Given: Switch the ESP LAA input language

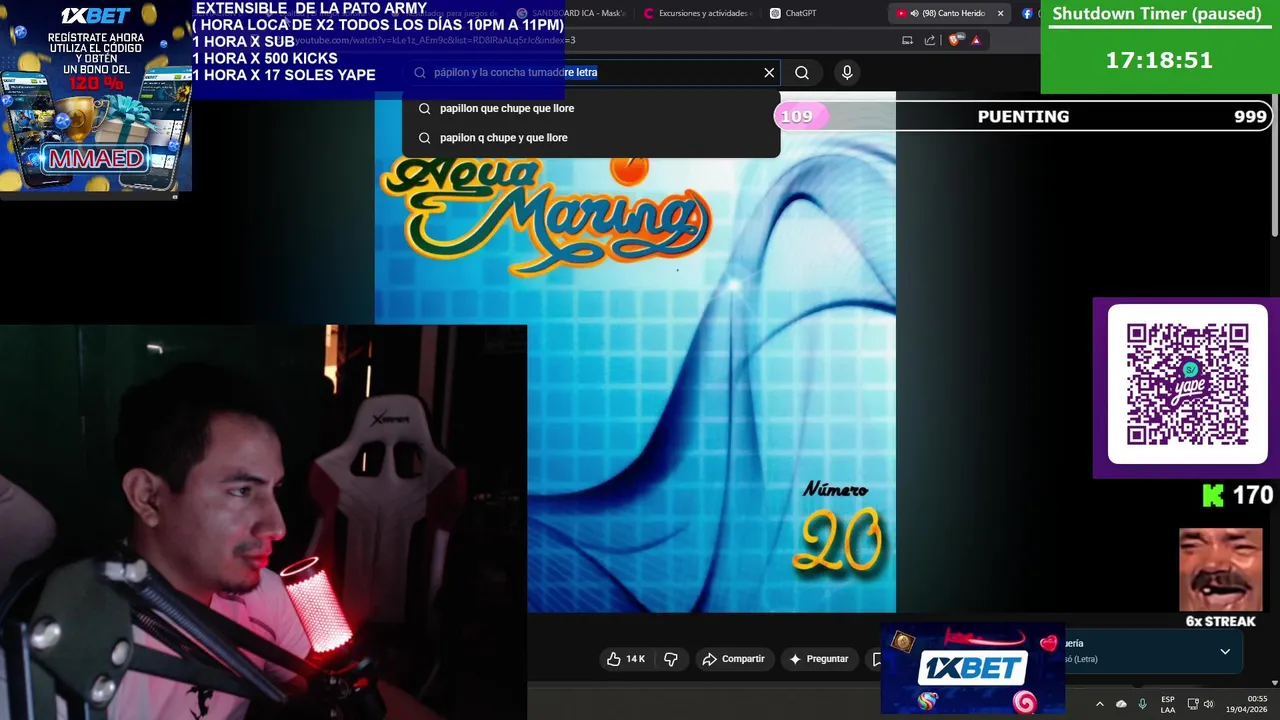Looking at the screenshot, I should point(1168,704).
